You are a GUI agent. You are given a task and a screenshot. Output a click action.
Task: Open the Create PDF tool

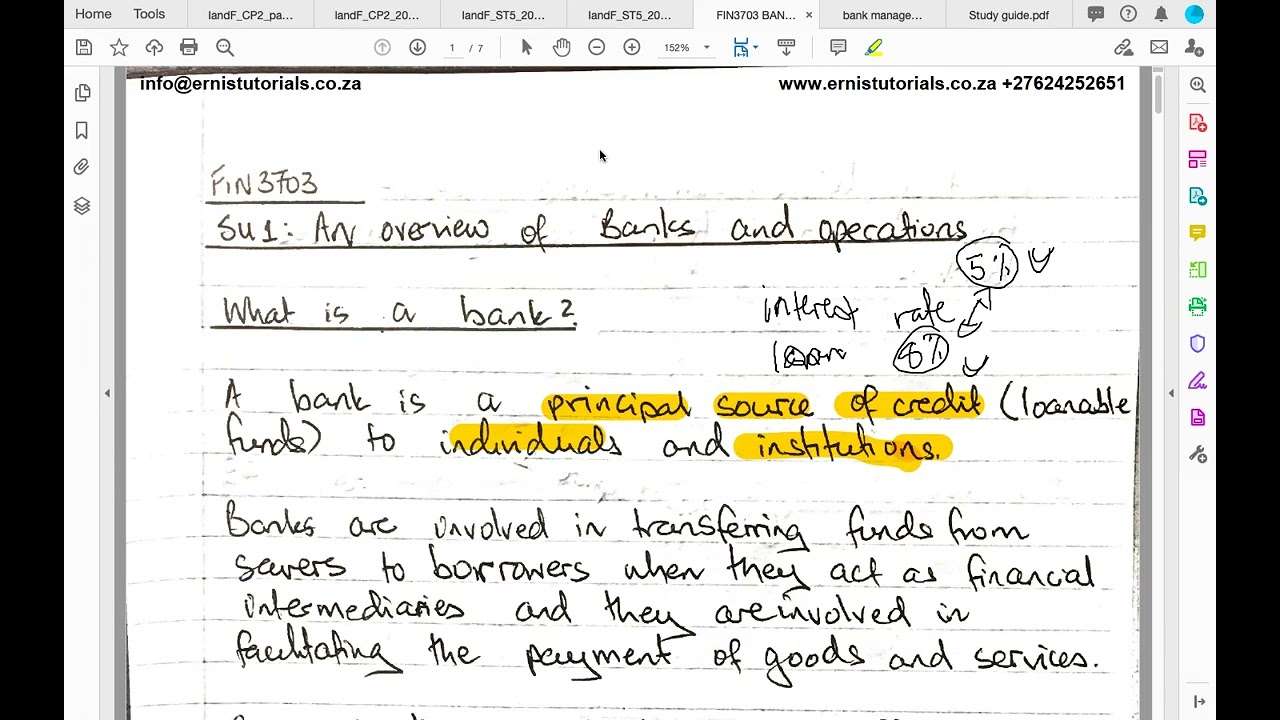pos(1198,122)
